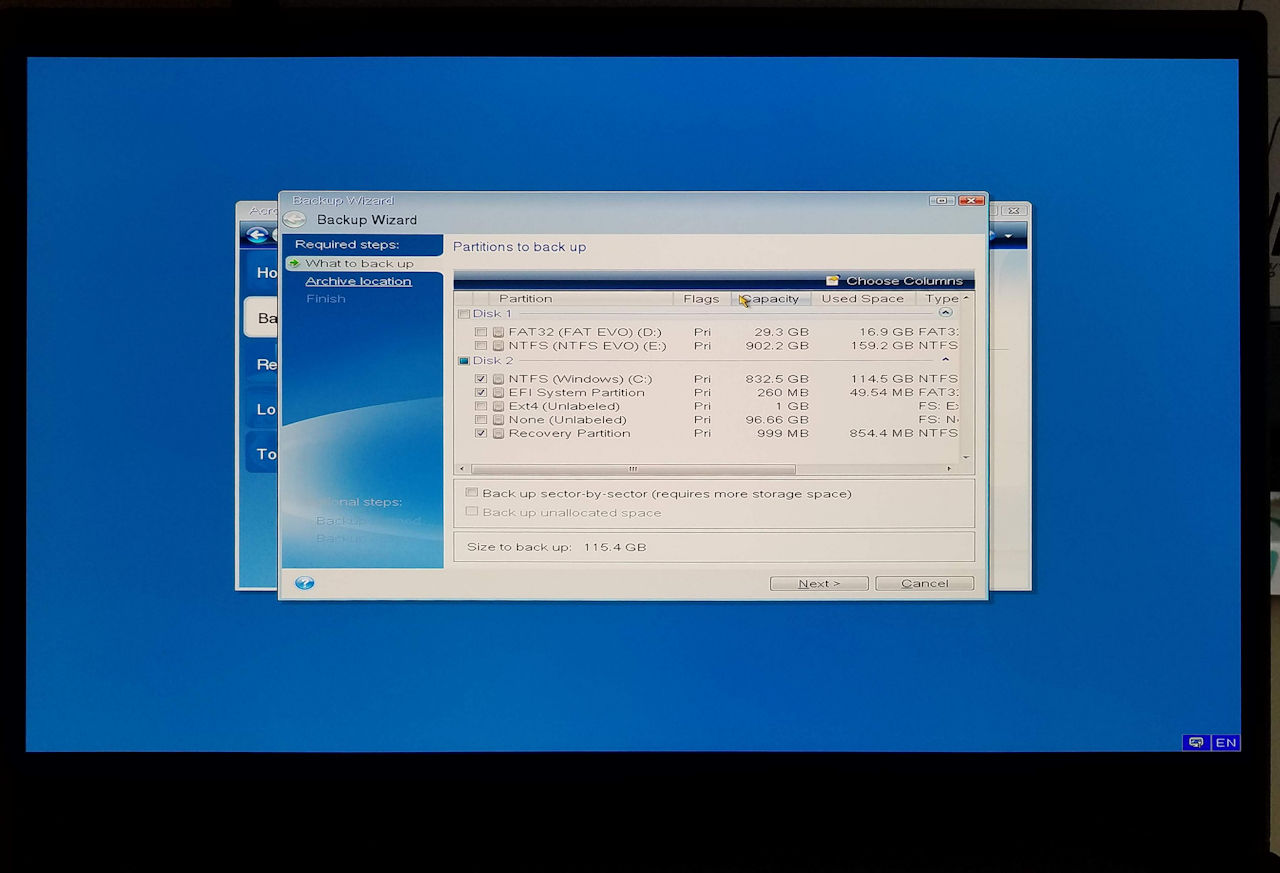
Task: Click the grey back arrow in Backup Wizard header
Action: click(293, 220)
